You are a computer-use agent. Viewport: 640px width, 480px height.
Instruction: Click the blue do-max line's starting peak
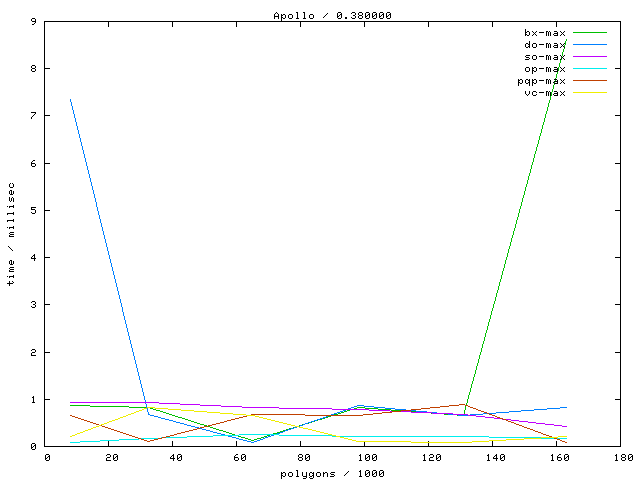pyautogui.click(x=71, y=99)
